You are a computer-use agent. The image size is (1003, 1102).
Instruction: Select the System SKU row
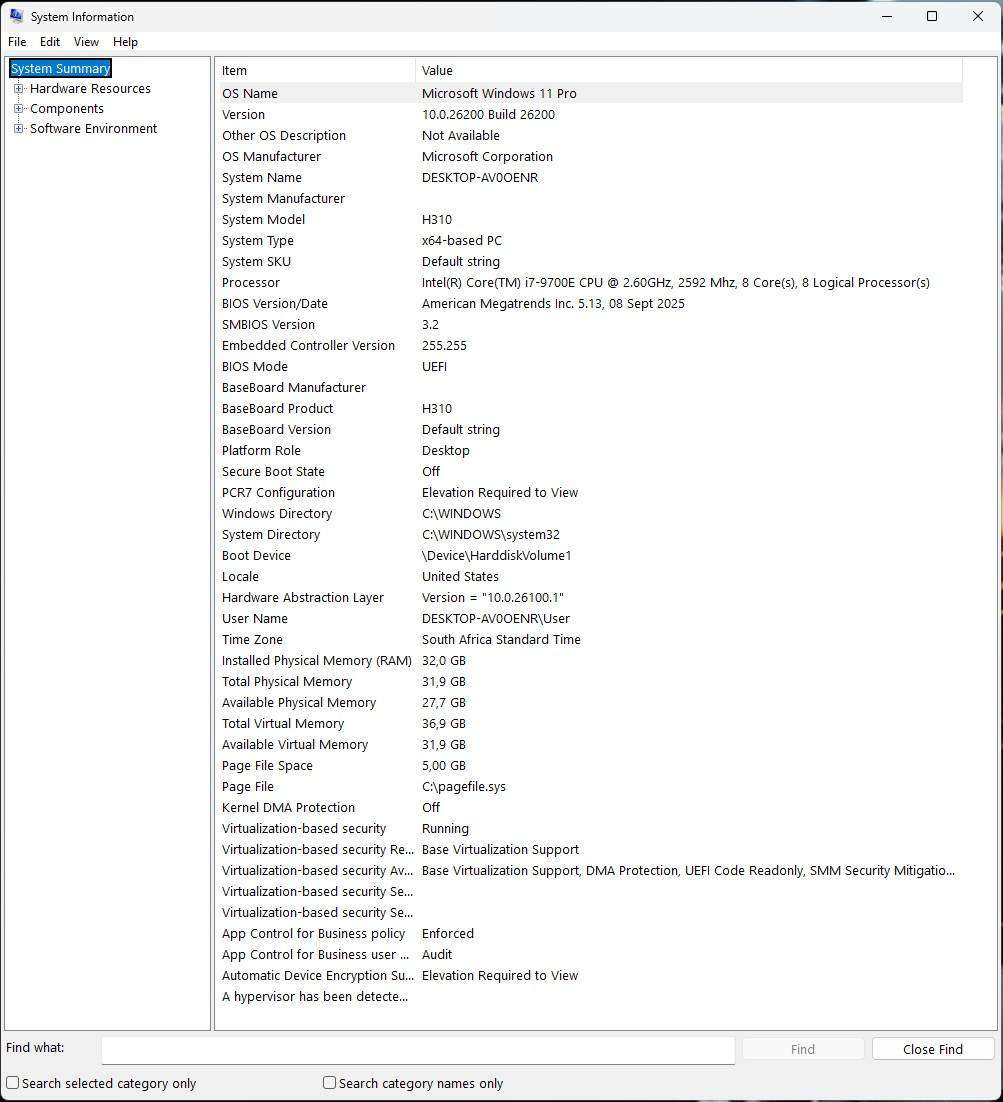590,261
